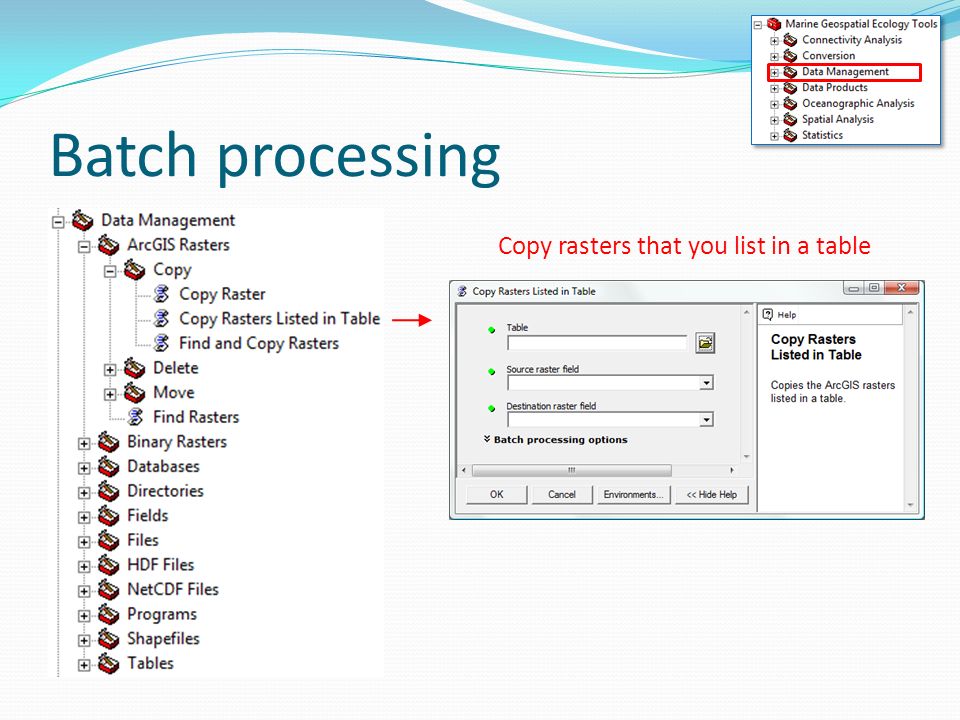960x720 pixels.
Task: Open the browse folder icon beside Table field
Action: pos(705,343)
